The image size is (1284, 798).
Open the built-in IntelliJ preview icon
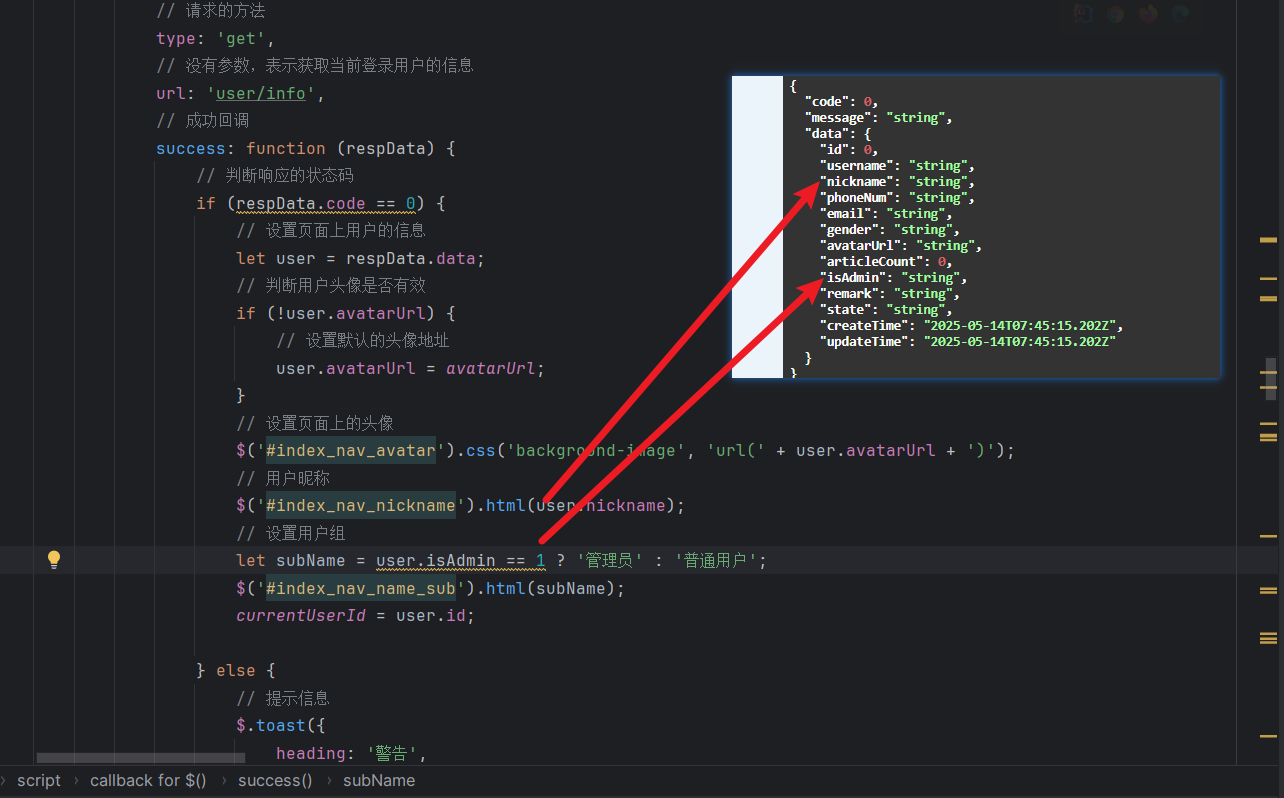click(1082, 13)
